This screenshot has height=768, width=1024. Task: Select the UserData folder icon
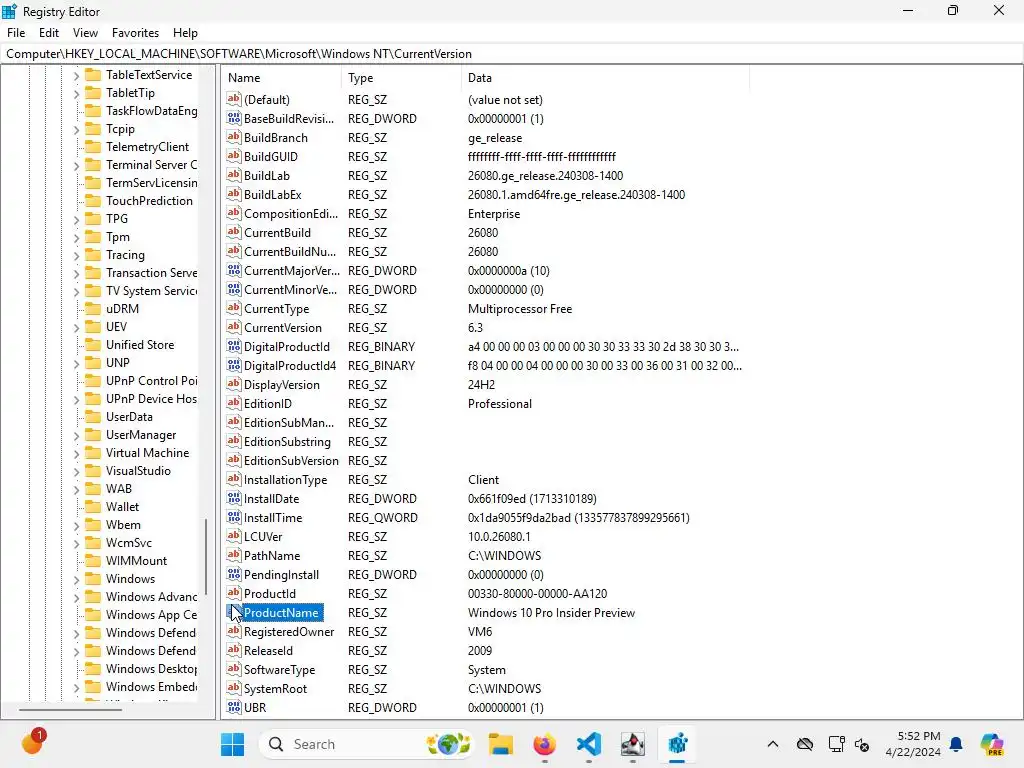coord(93,417)
